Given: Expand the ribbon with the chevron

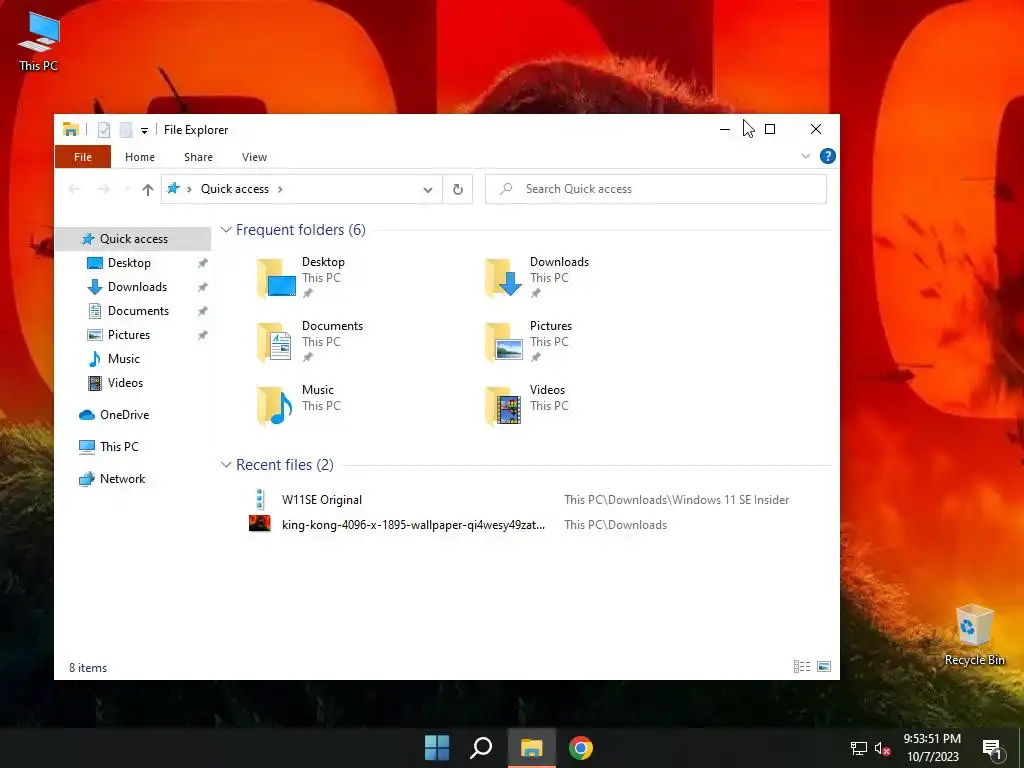Looking at the screenshot, I should 805,156.
